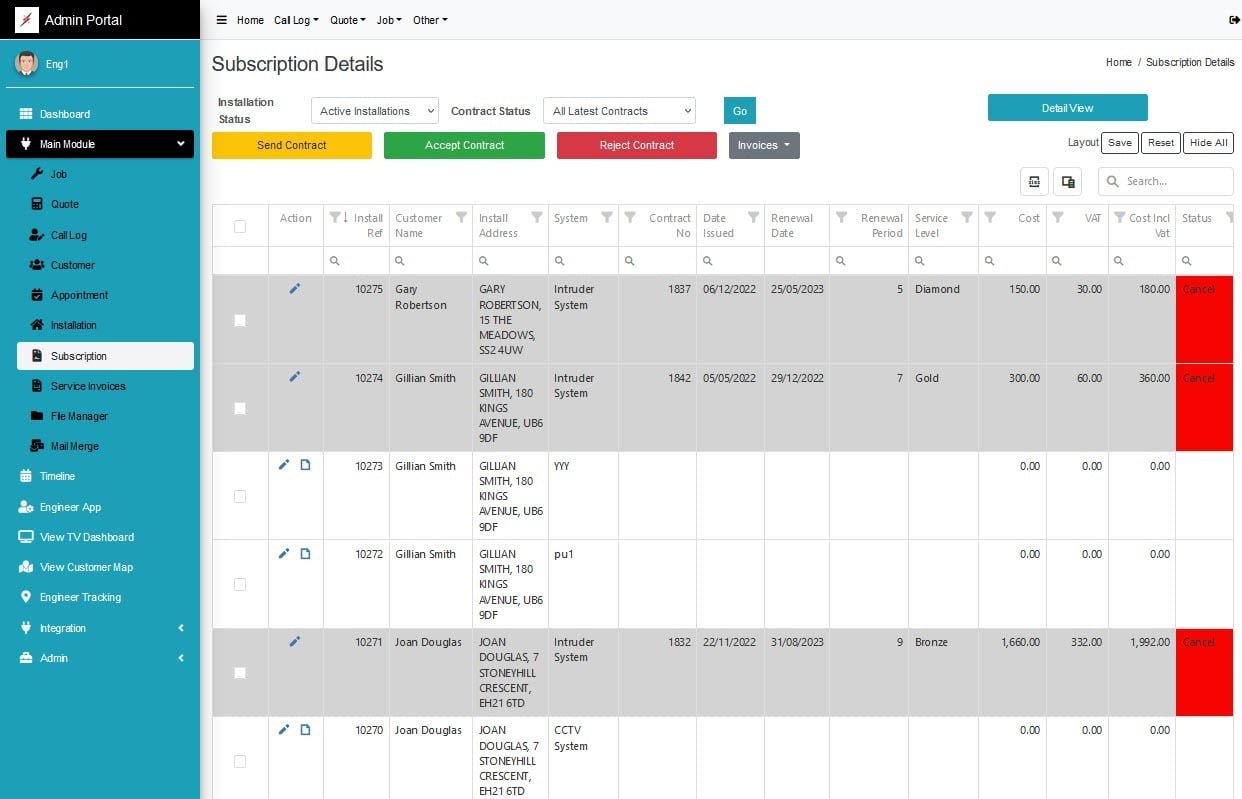Click filter icon on Customer Name column
Image resolution: width=1242 pixels, height=799 pixels.
pyautogui.click(x=461, y=218)
